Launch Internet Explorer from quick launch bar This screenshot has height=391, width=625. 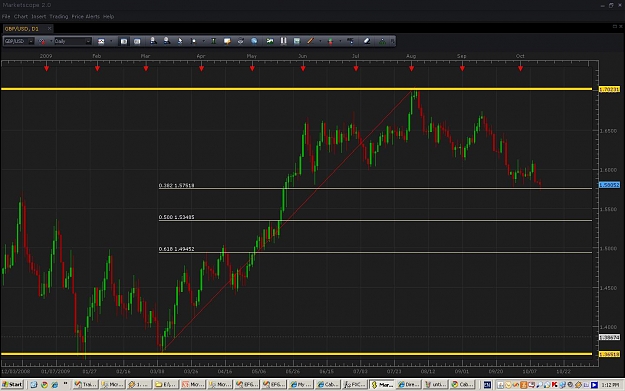pyautogui.click(x=54, y=385)
